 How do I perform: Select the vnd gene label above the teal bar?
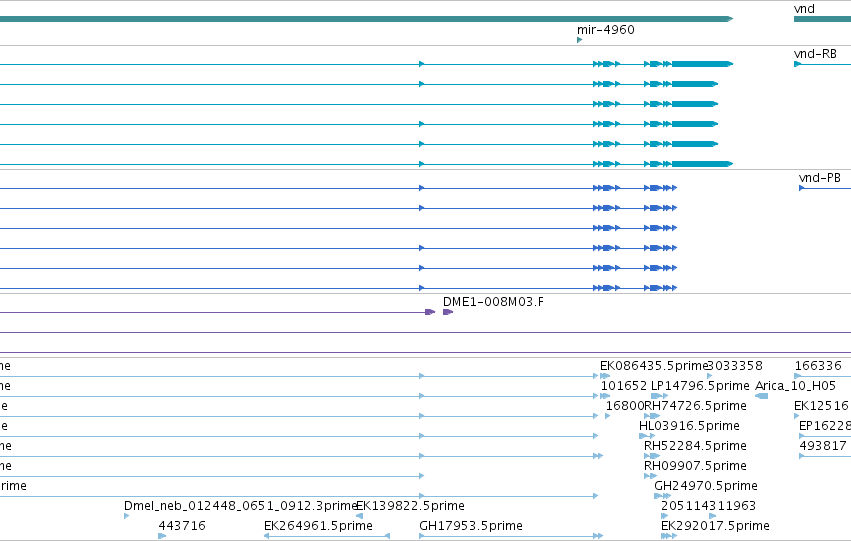[804, 9]
